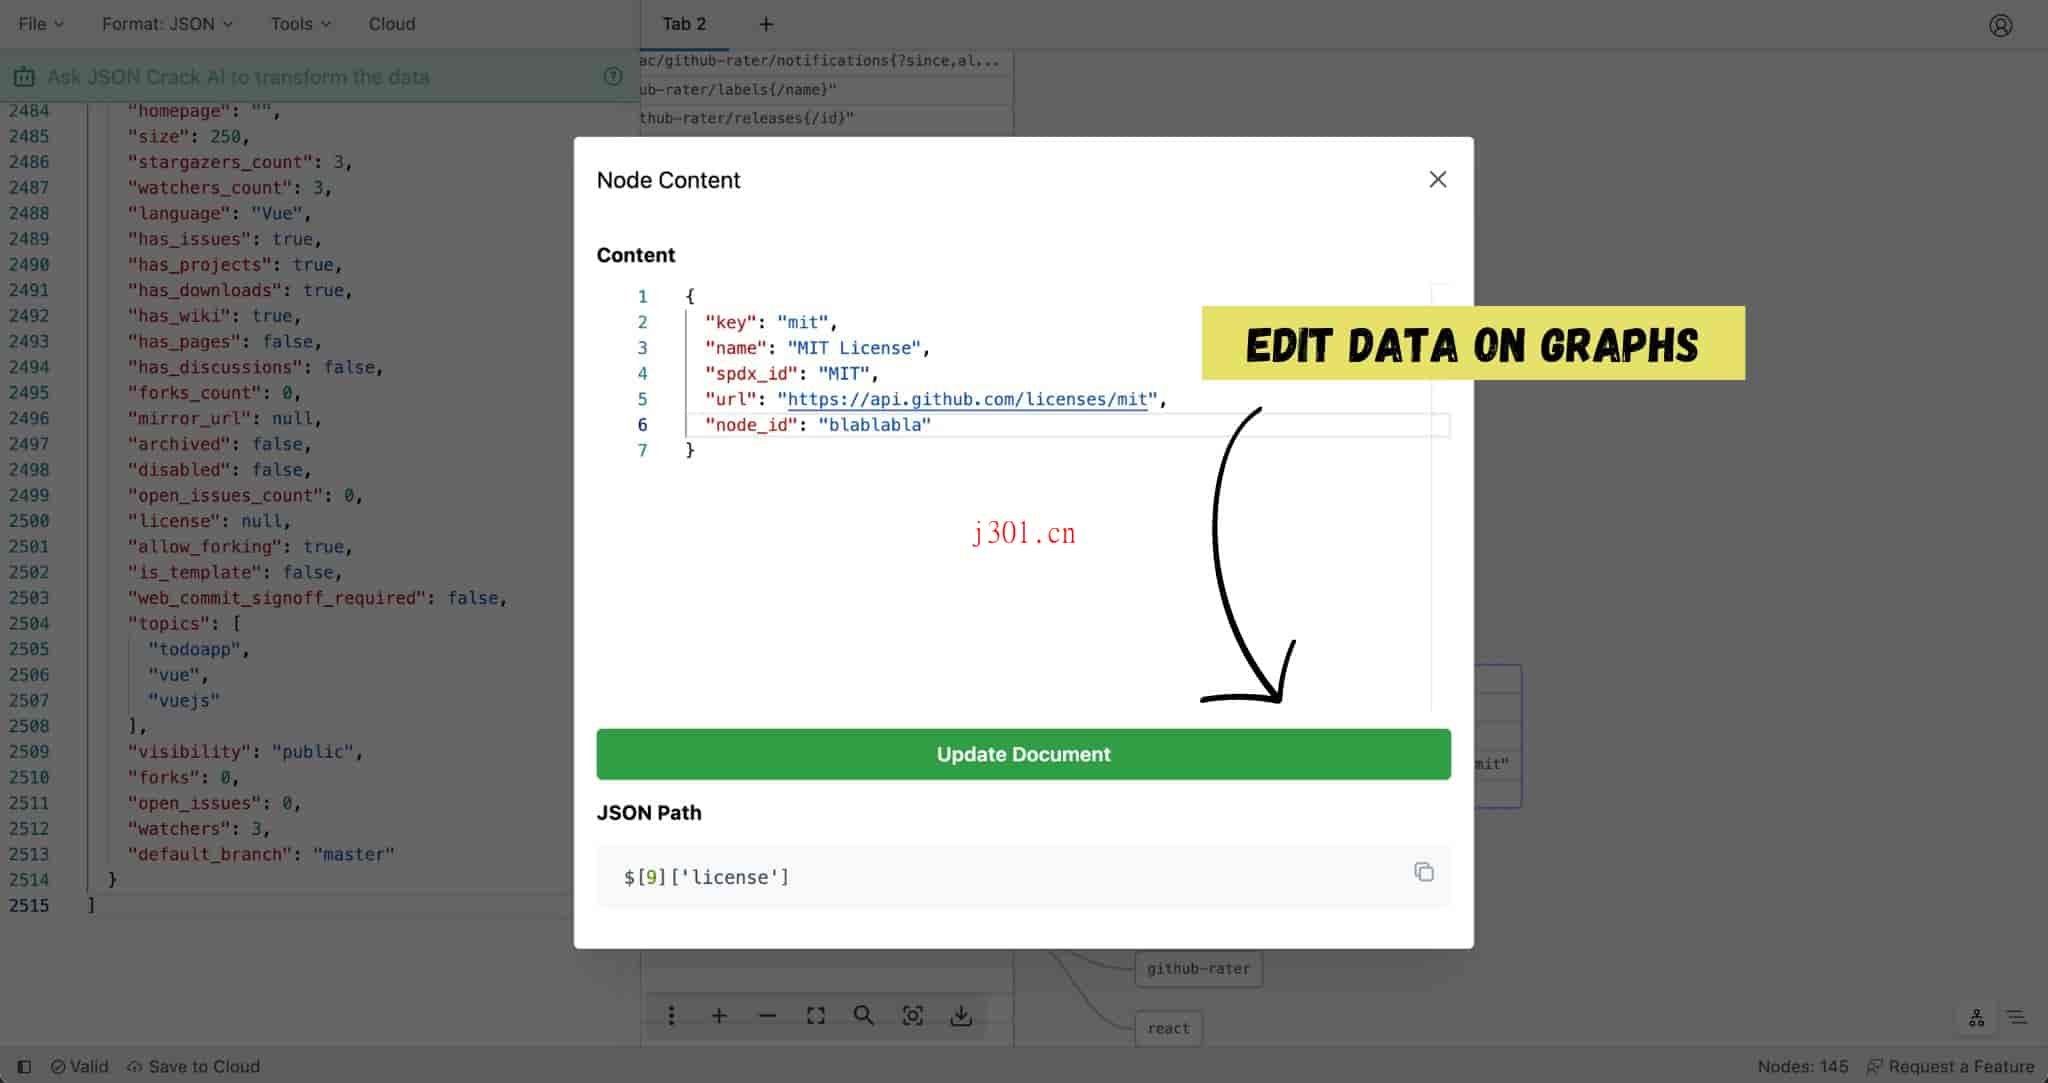The height and width of the screenshot is (1083, 2048).
Task: Fit the graph to screen
Action: (815, 1015)
